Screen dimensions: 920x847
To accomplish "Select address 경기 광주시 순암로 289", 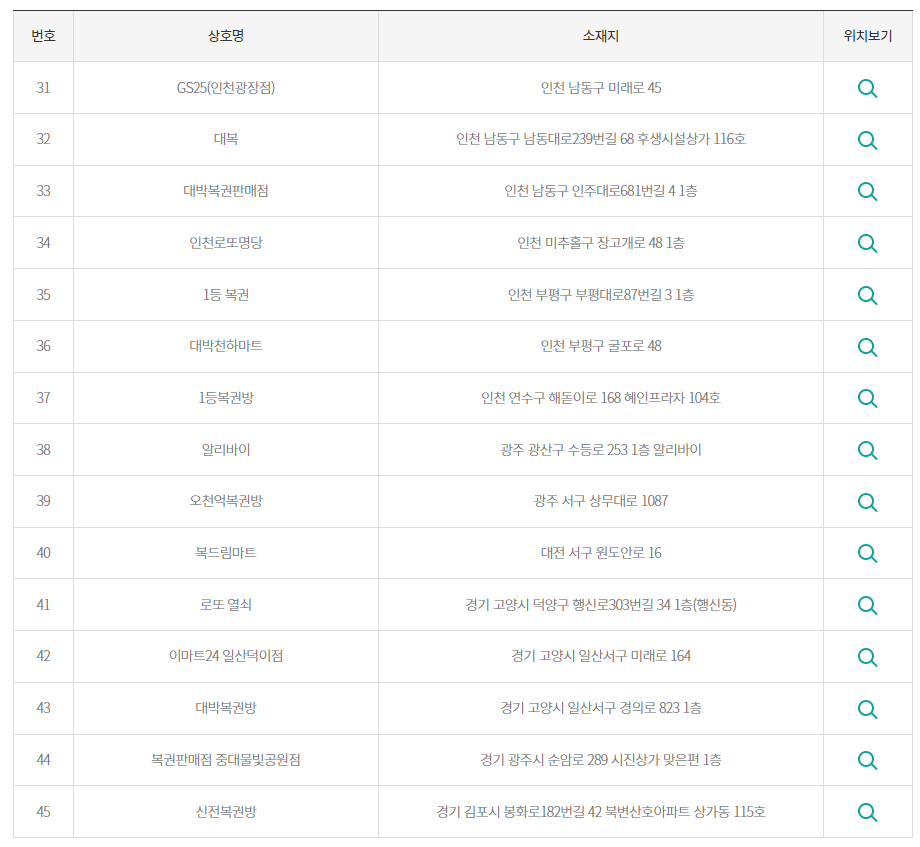I will pyautogui.click(x=544, y=760).
